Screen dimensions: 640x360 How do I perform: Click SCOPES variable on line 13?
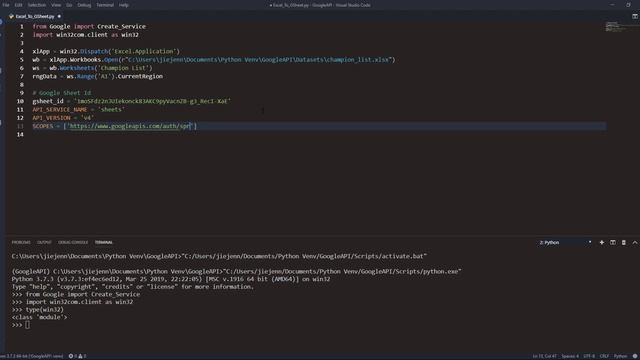[43, 126]
